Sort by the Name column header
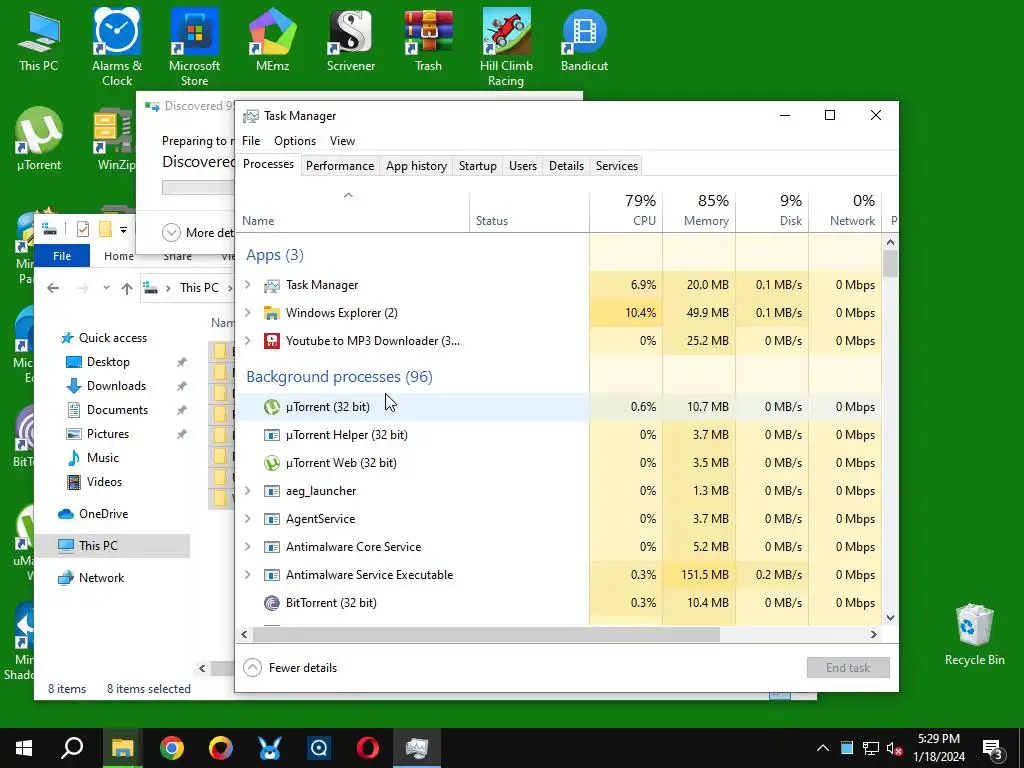The image size is (1024, 768). click(353, 210)
